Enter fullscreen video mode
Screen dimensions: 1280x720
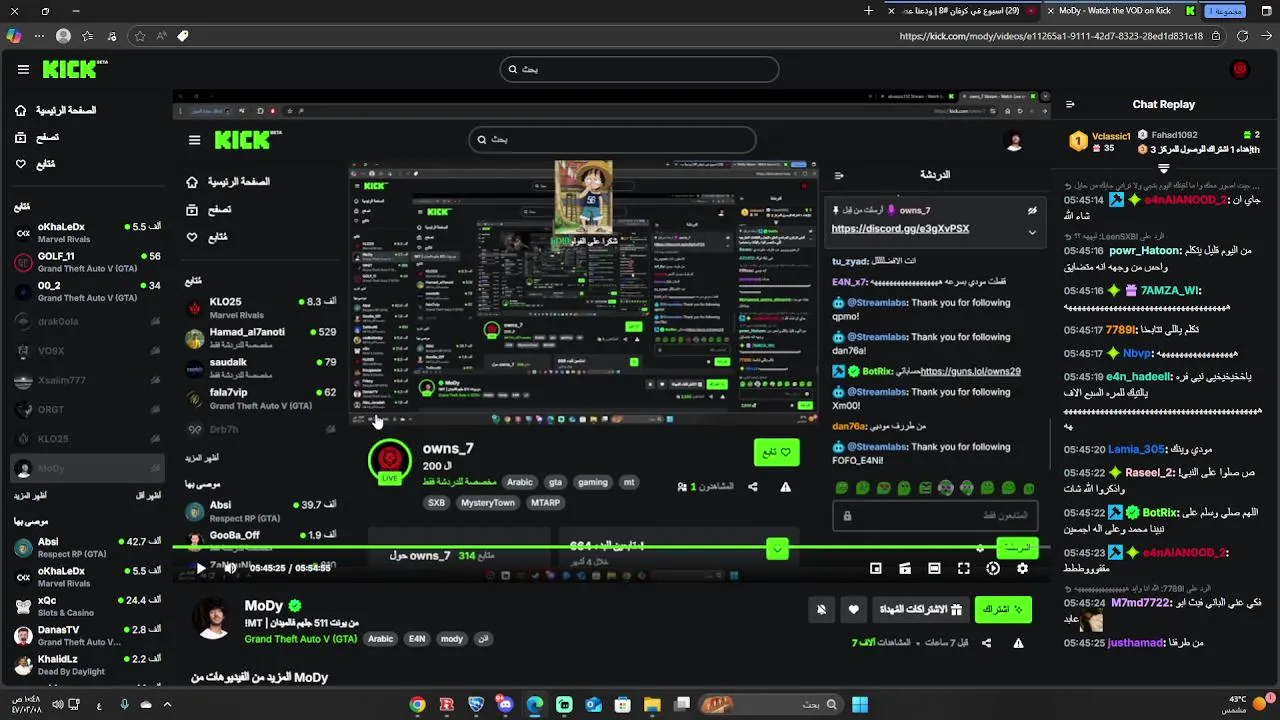(x=963, y=568)
